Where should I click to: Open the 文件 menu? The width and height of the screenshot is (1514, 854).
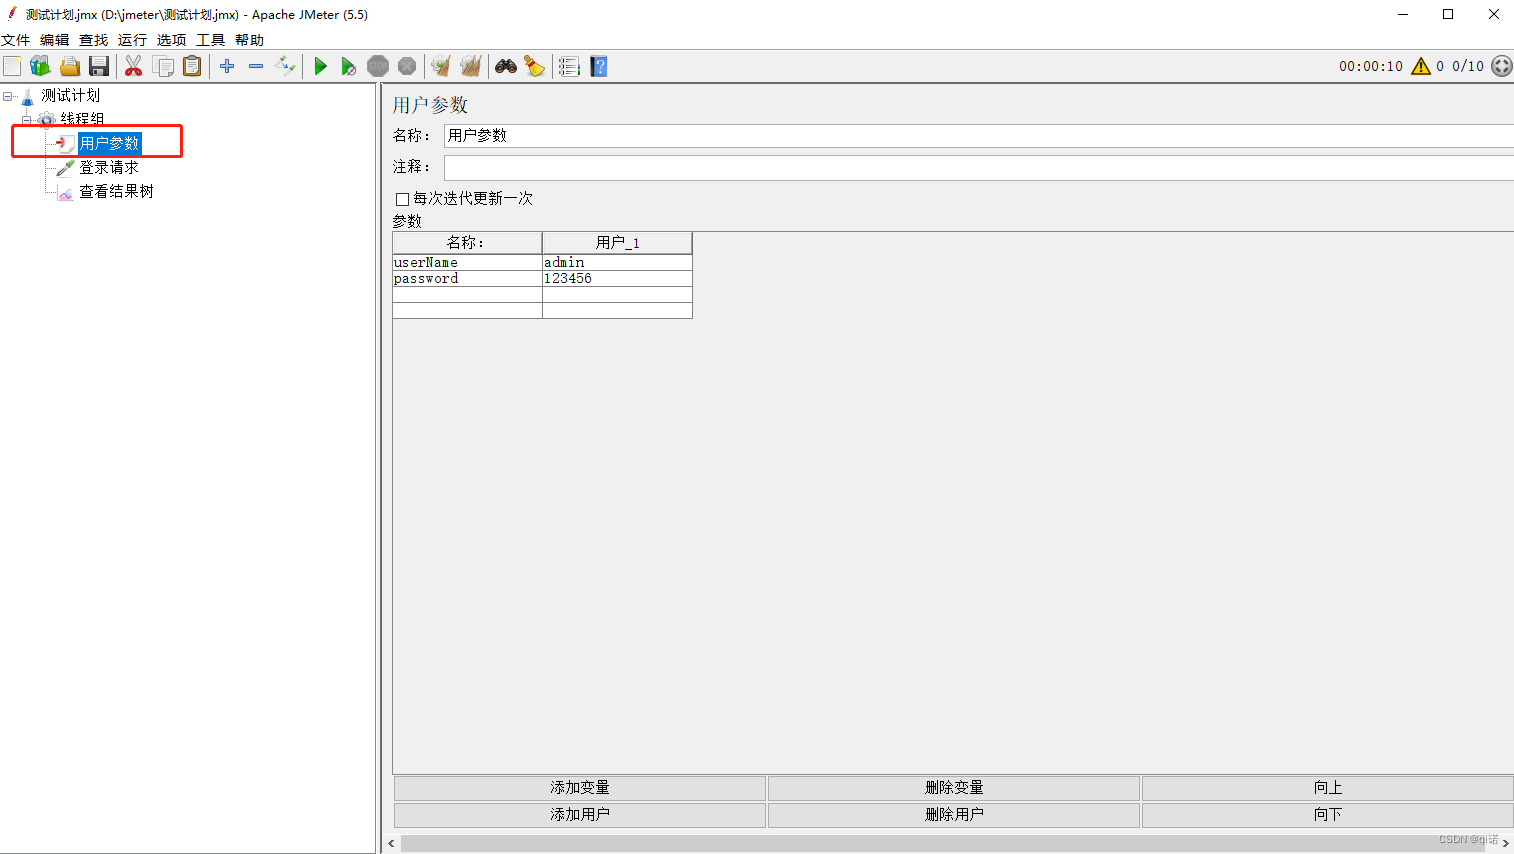coord(16,40)
